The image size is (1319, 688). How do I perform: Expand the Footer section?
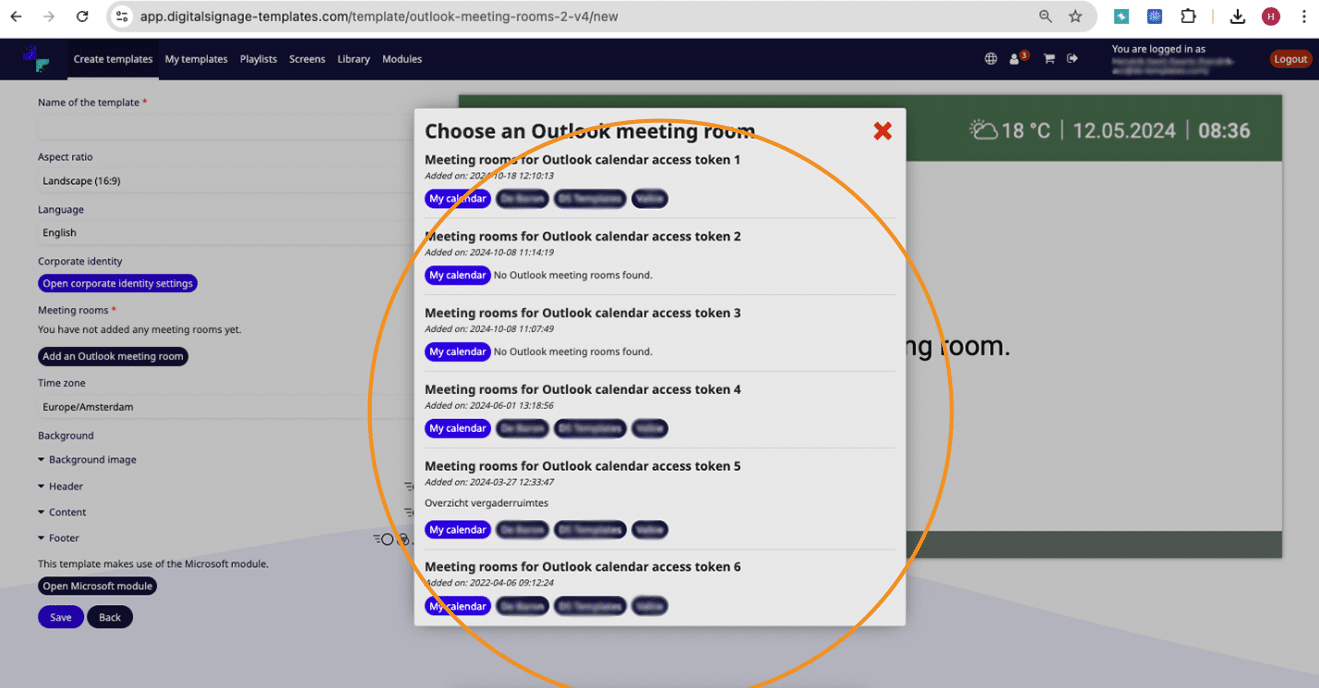pos(58,538)
